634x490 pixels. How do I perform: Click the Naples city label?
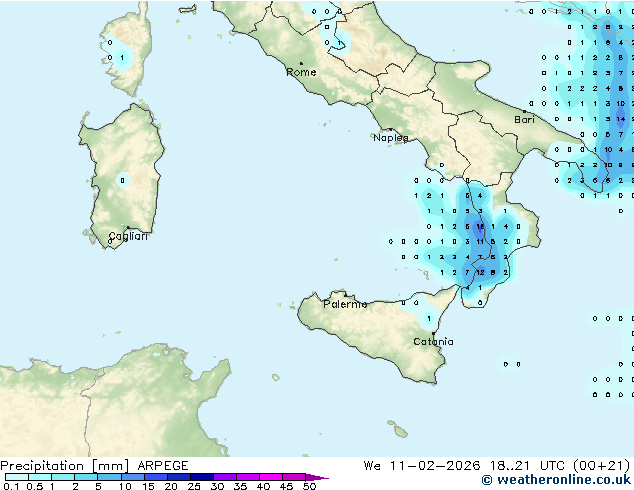click(x=390, y=138)
